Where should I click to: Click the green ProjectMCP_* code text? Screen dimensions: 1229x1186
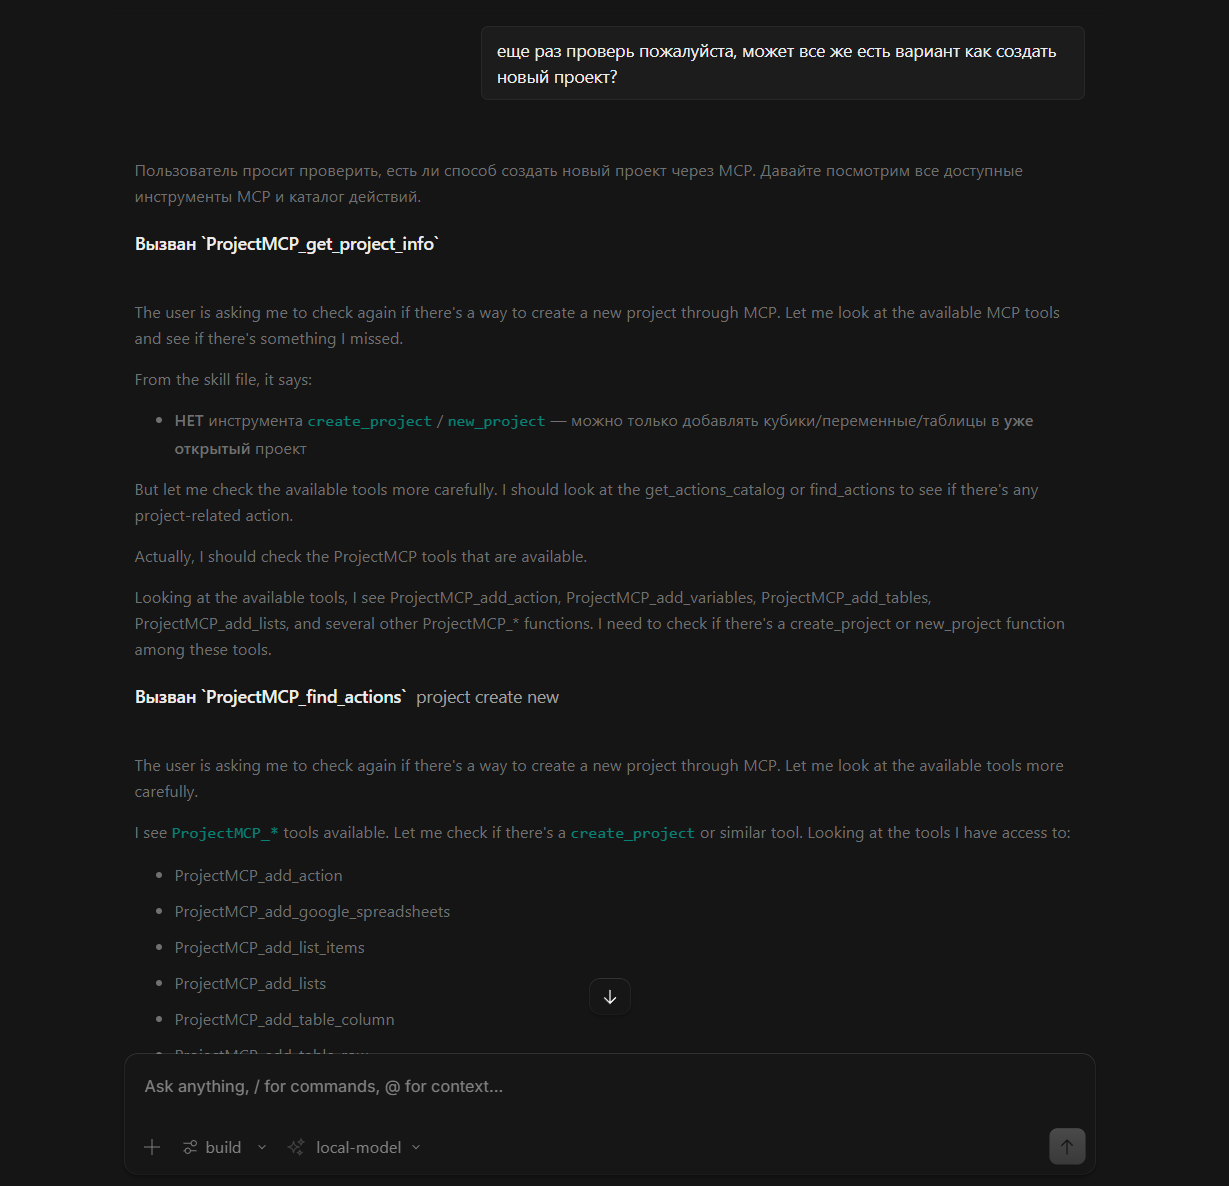[225, 833]
